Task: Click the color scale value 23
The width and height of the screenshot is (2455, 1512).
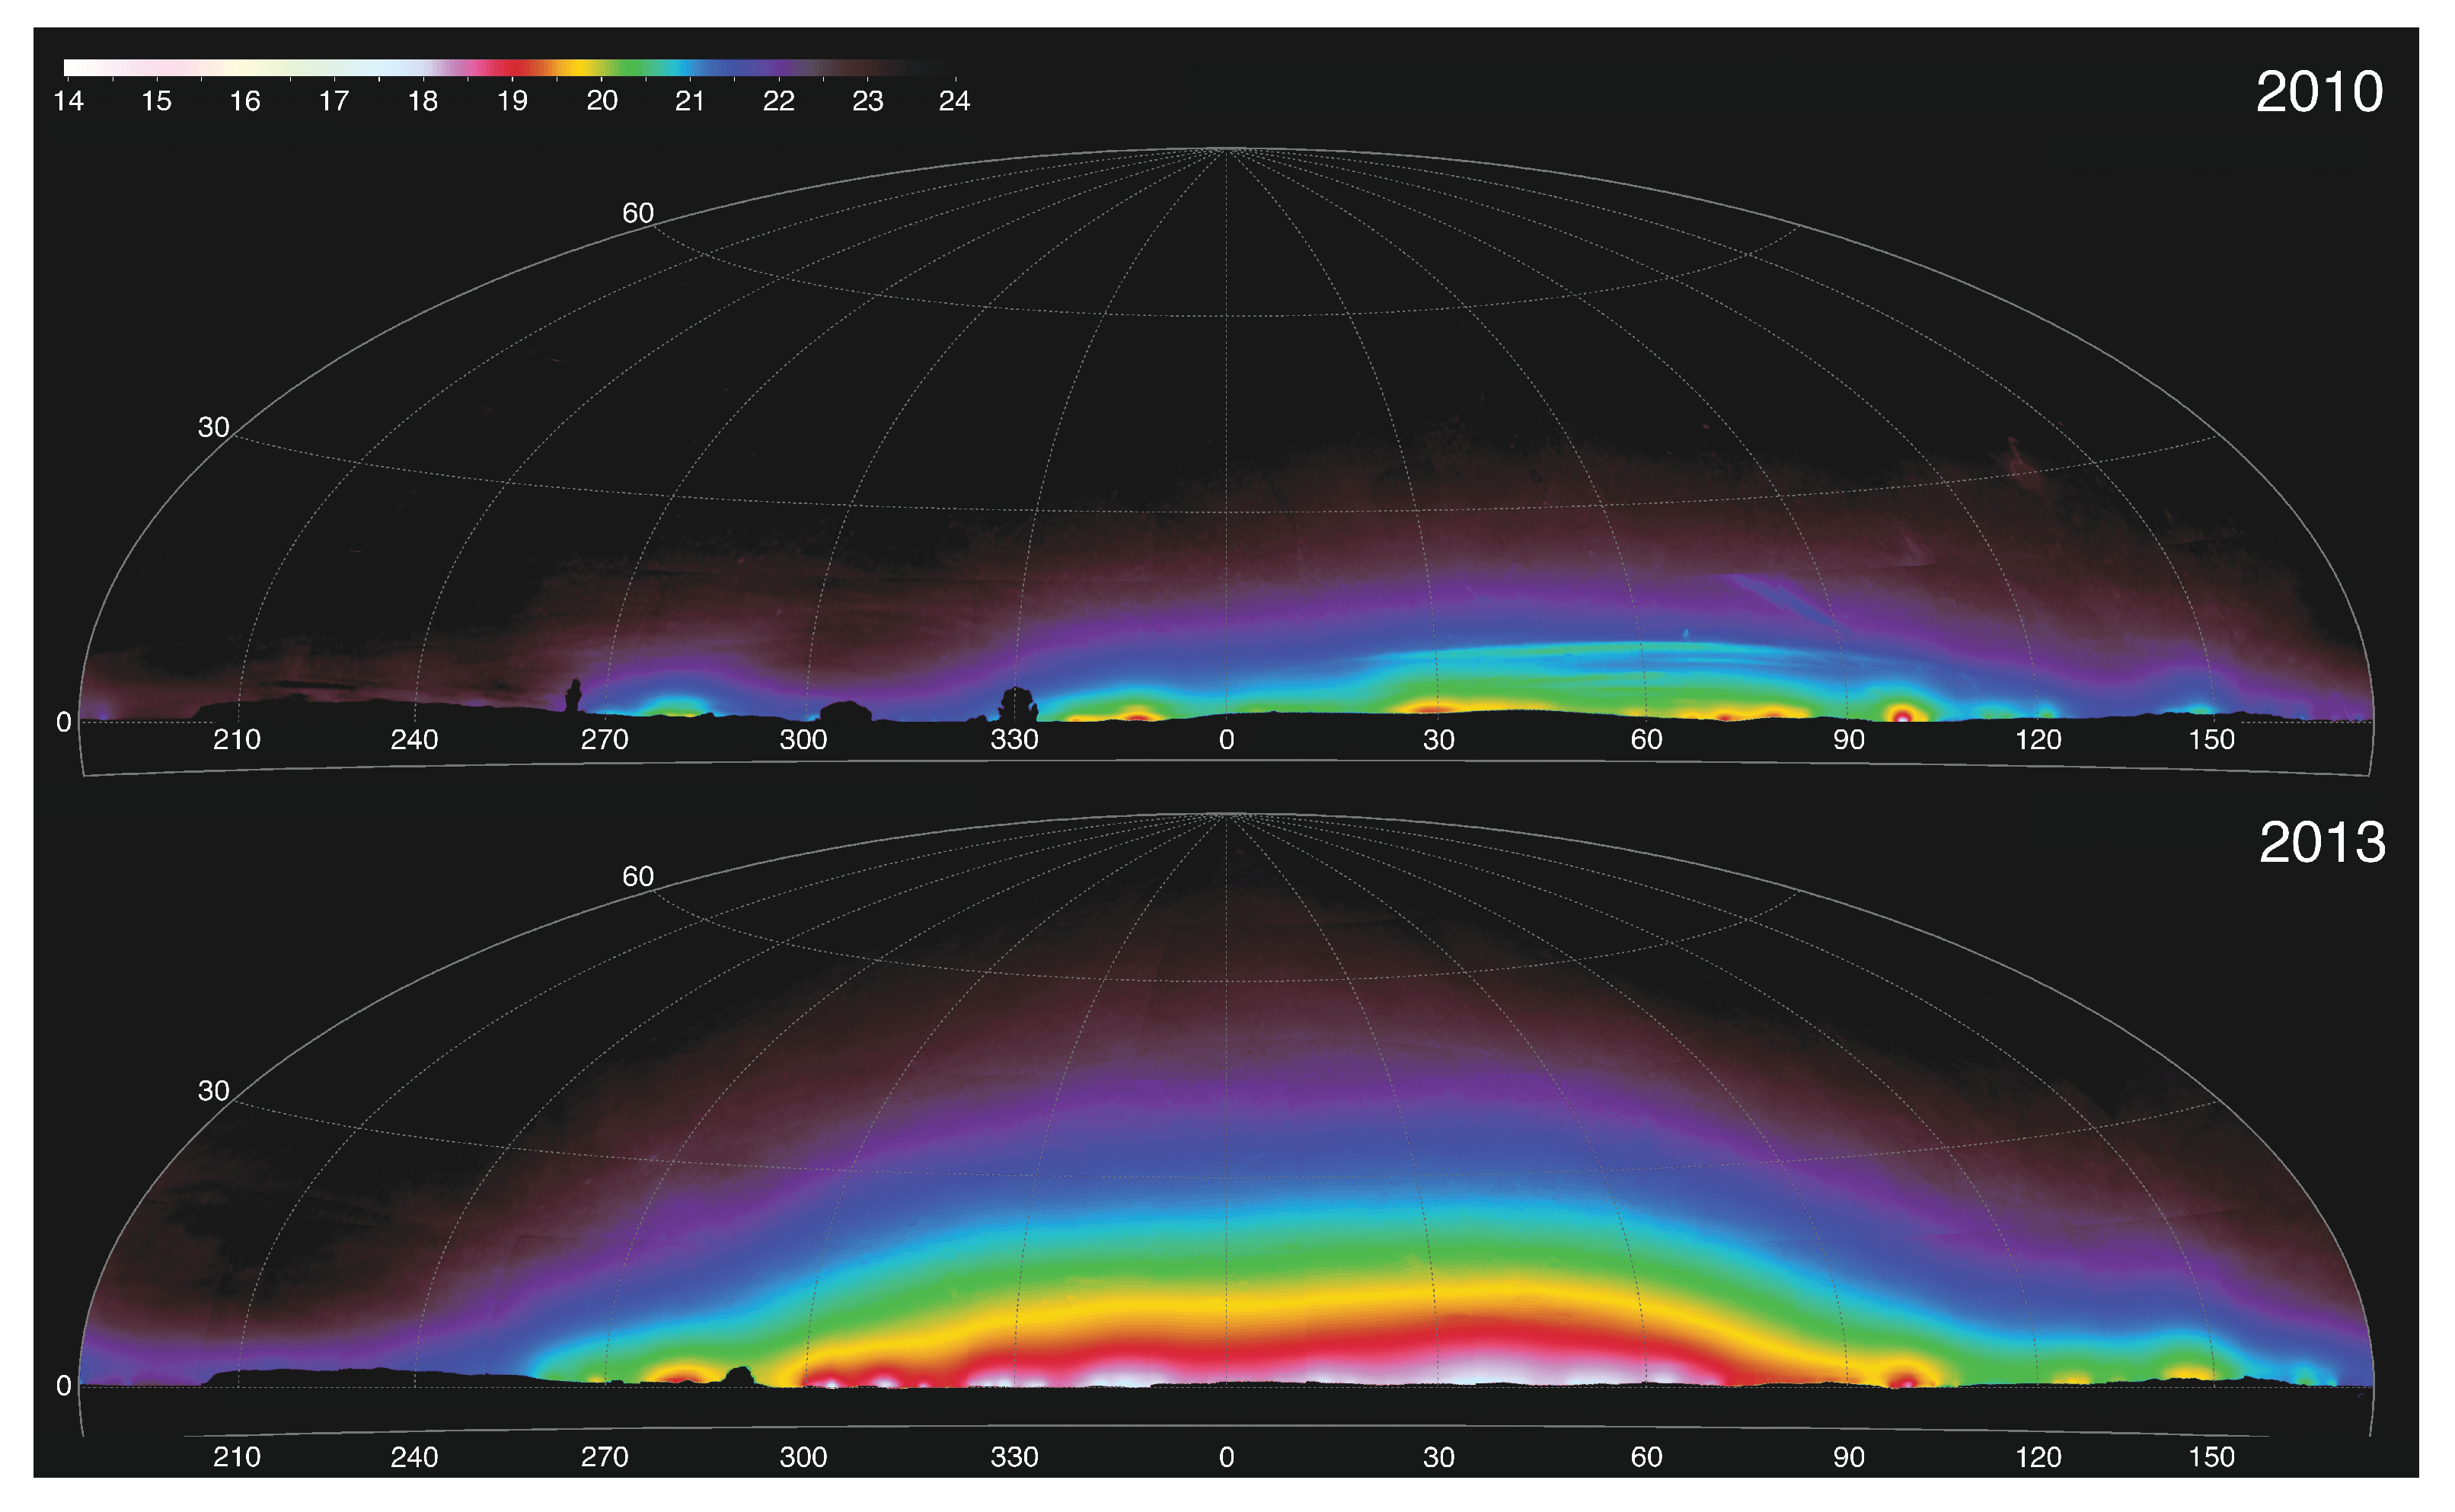Action: click(x=867, y=101)
